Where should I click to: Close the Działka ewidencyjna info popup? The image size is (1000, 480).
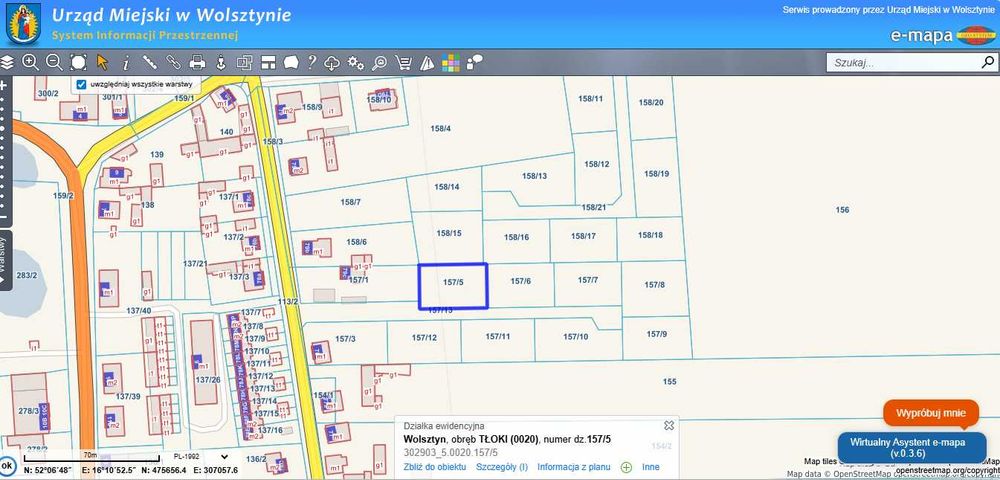(x=669, y=425)
